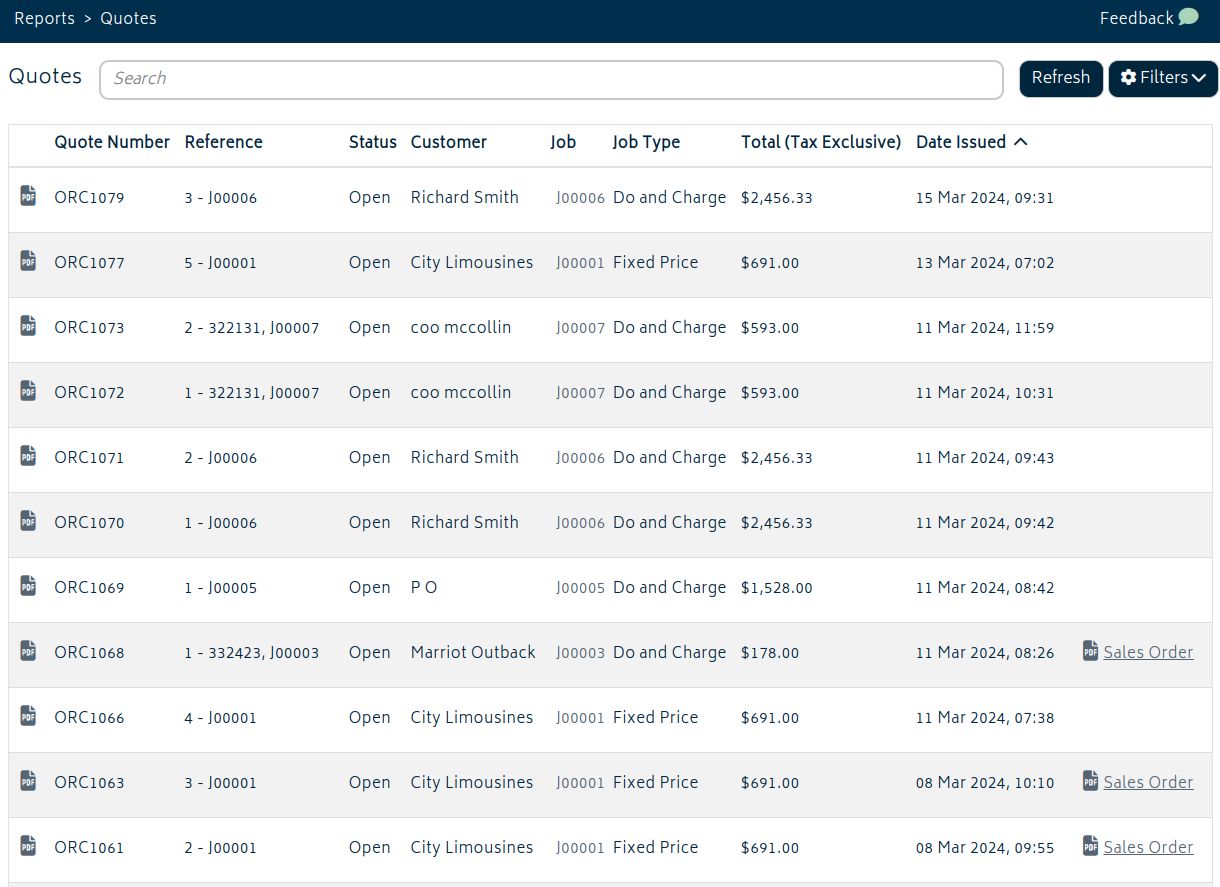Sort by Status column header

(x=373, y=142)
